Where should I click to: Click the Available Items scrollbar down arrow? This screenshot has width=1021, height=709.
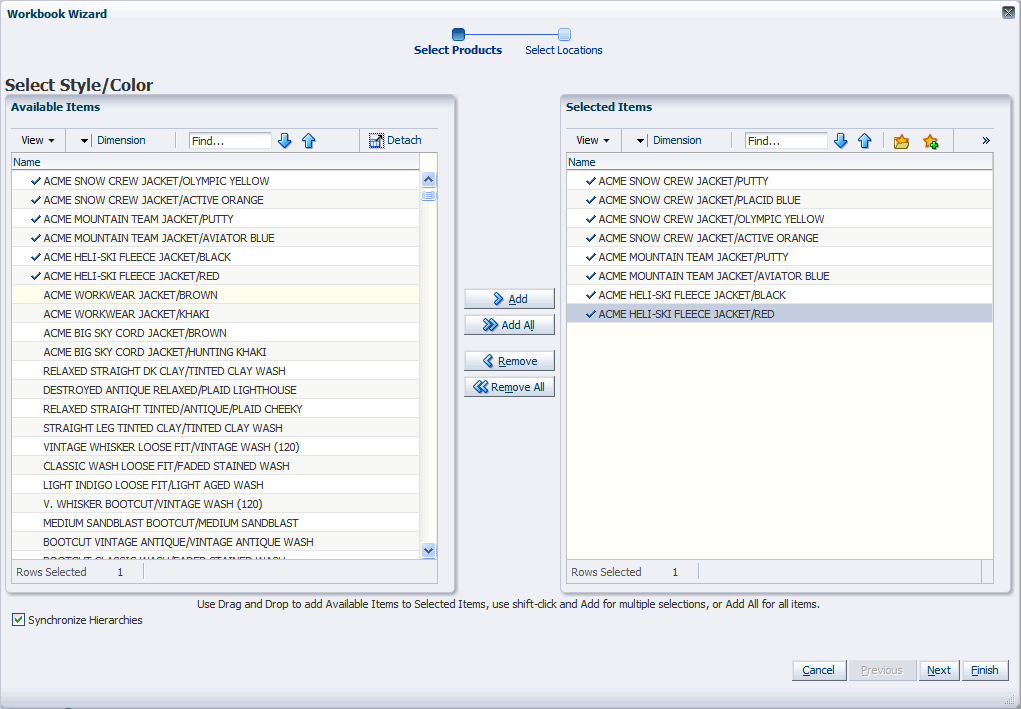428,550
